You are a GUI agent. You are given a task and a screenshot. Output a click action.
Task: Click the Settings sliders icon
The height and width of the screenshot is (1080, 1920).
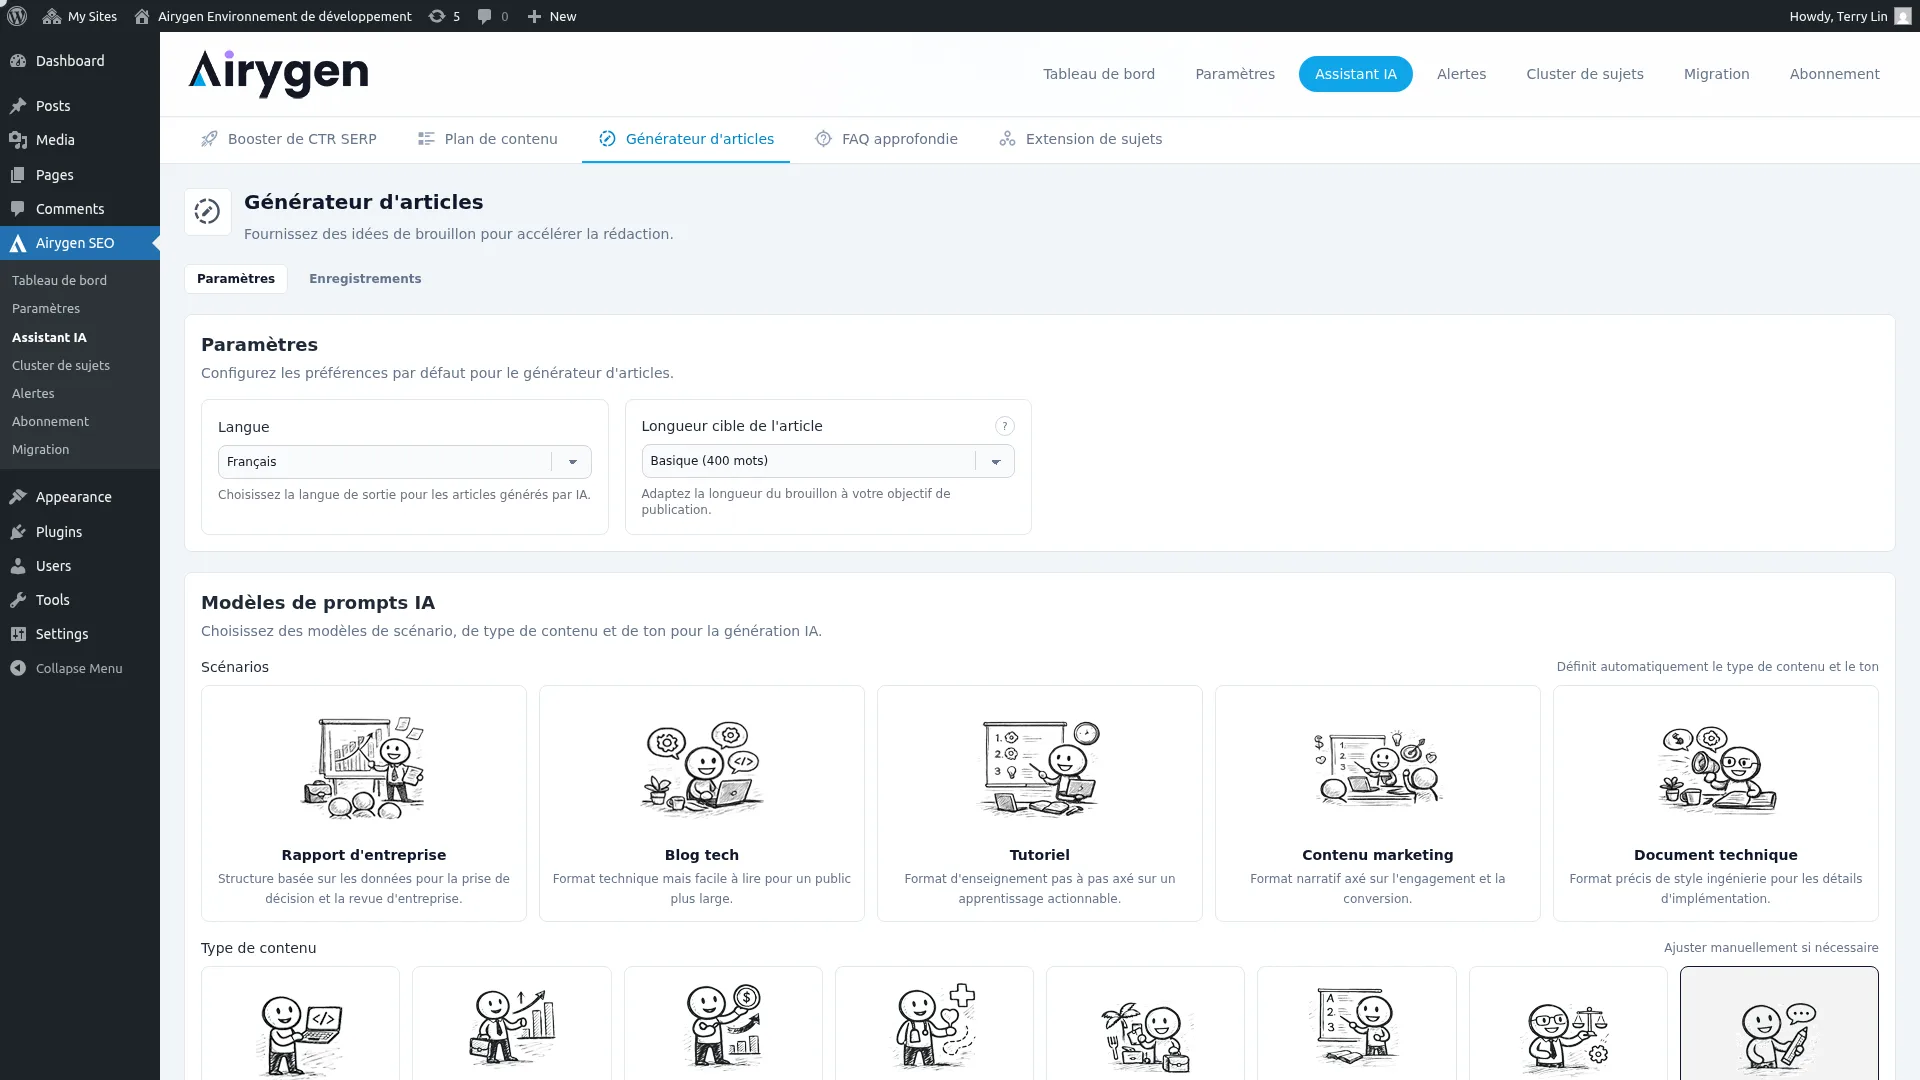pos(18,634)
